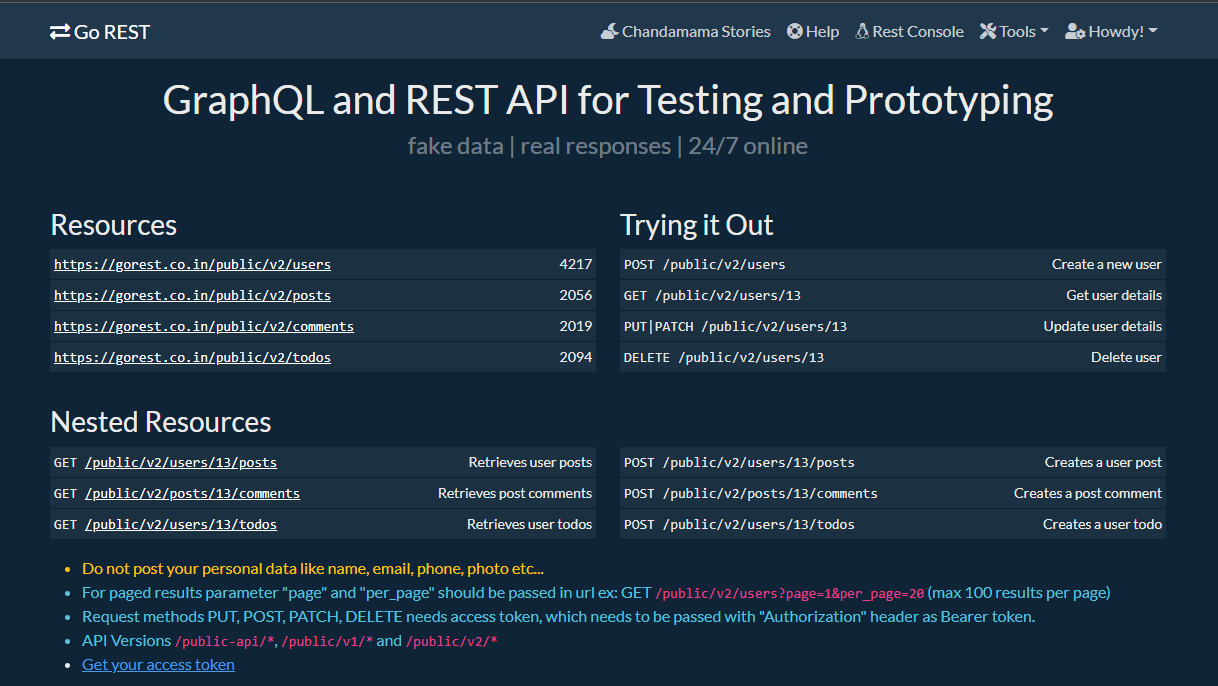Open the Rest Console menu item
Image resolution: width=1218 pixels, height=686 pixels.
[x=910, y=32]
